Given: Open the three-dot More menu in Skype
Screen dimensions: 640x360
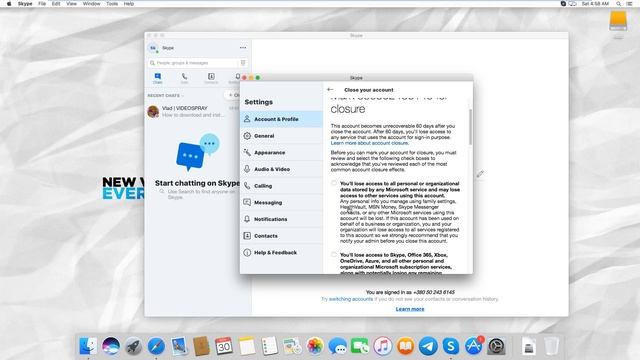Looking at the screenshot, I should point(243,48).
